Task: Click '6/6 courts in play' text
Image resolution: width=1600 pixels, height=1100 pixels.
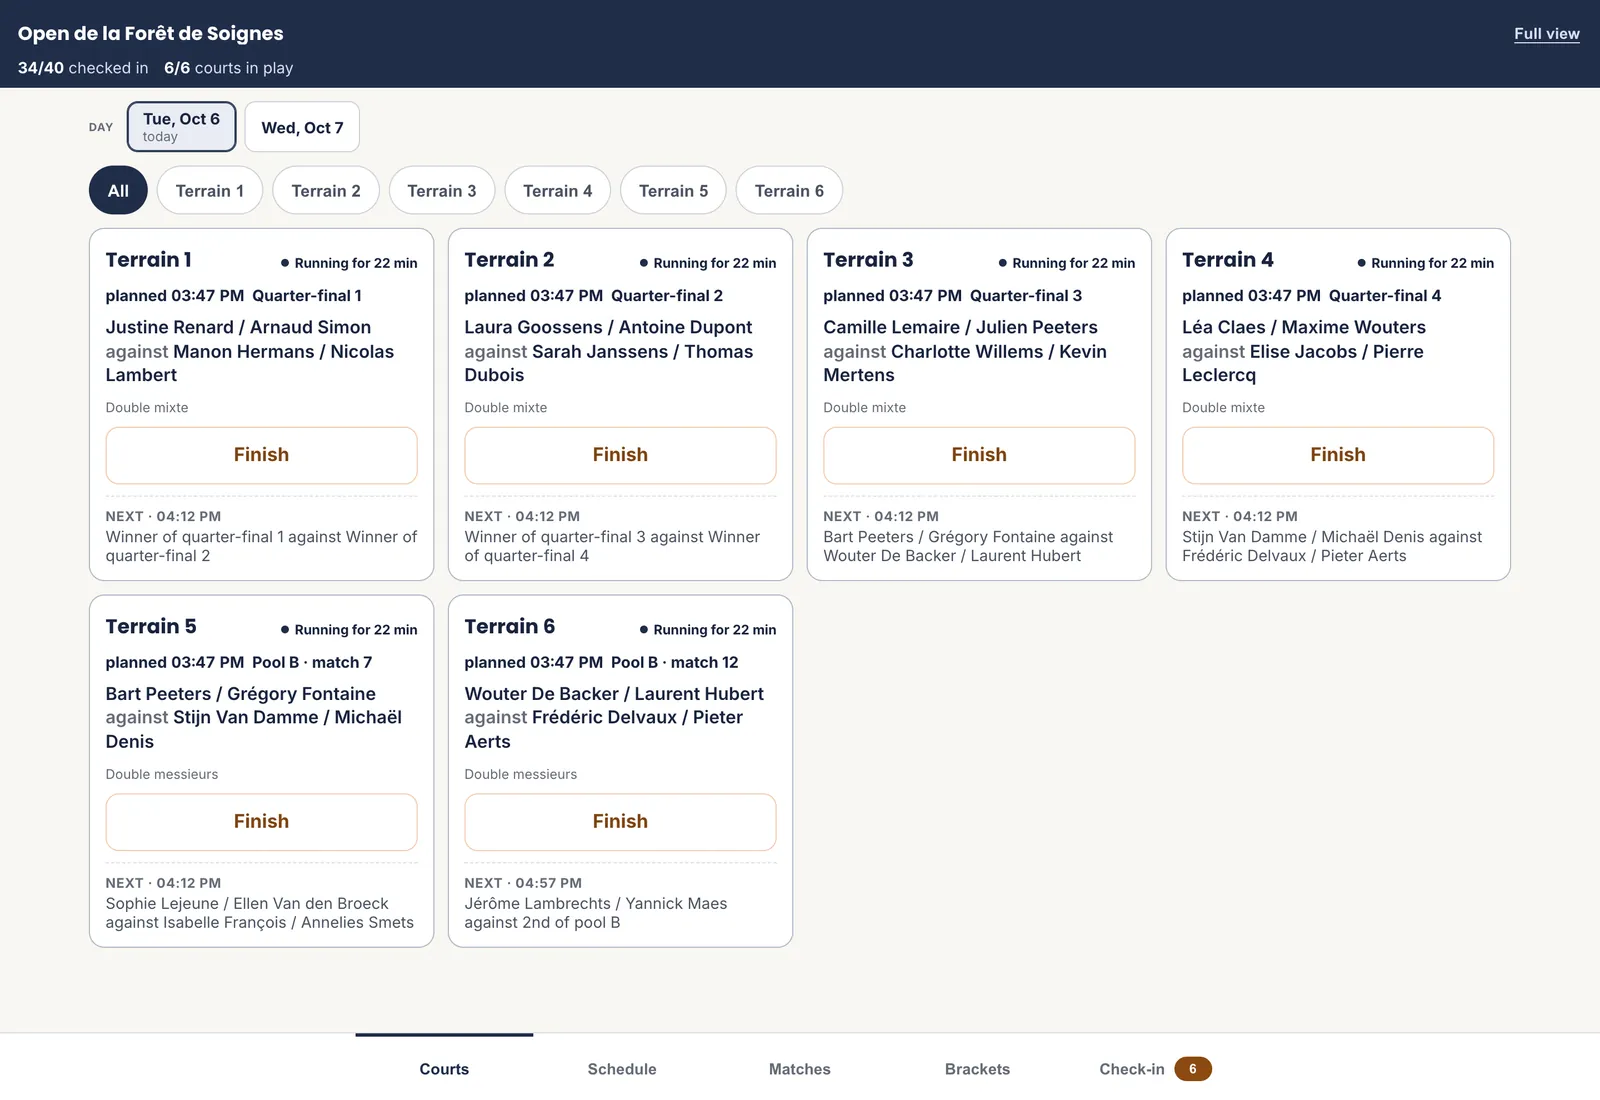Action: [x=229, y=68]
